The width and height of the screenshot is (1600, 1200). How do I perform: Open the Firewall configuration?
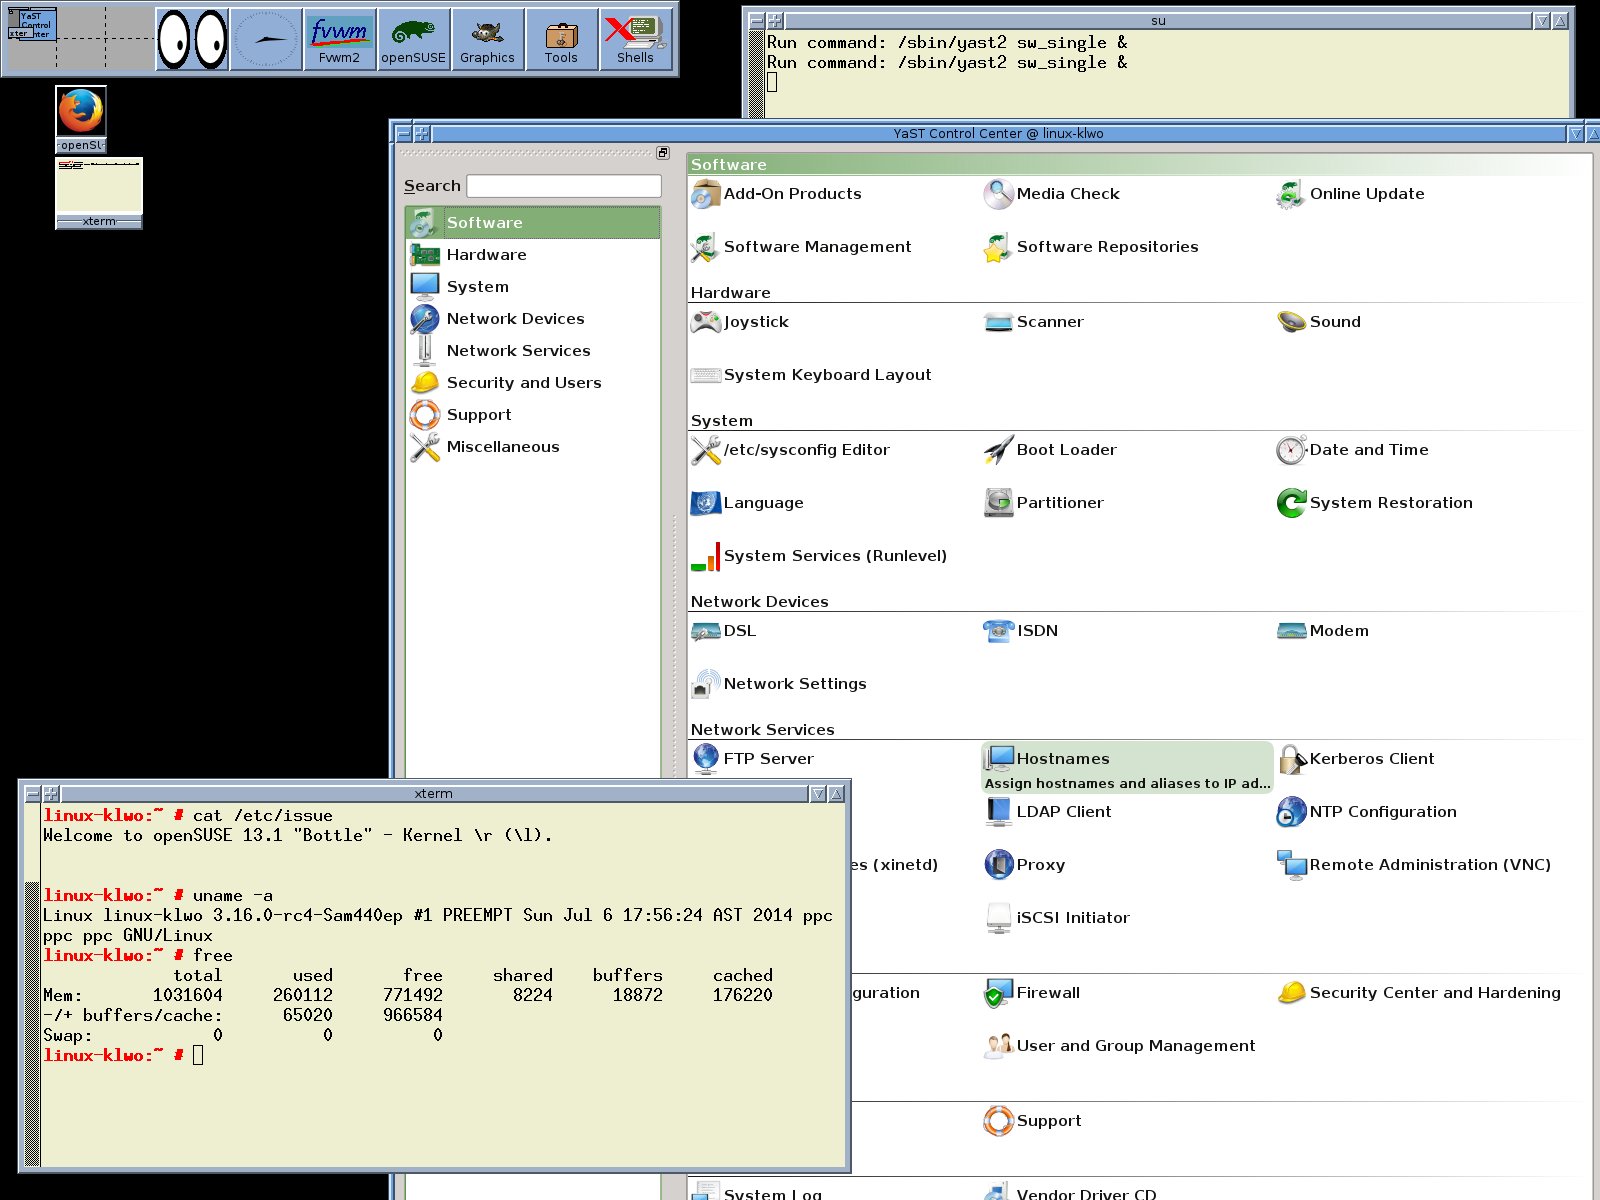pos(1047,993)
